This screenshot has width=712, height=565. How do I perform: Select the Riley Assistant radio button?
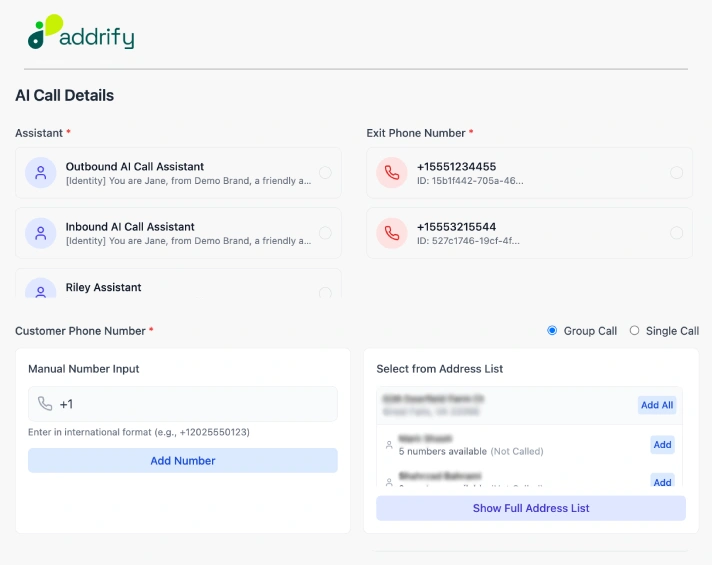(325, 292)
